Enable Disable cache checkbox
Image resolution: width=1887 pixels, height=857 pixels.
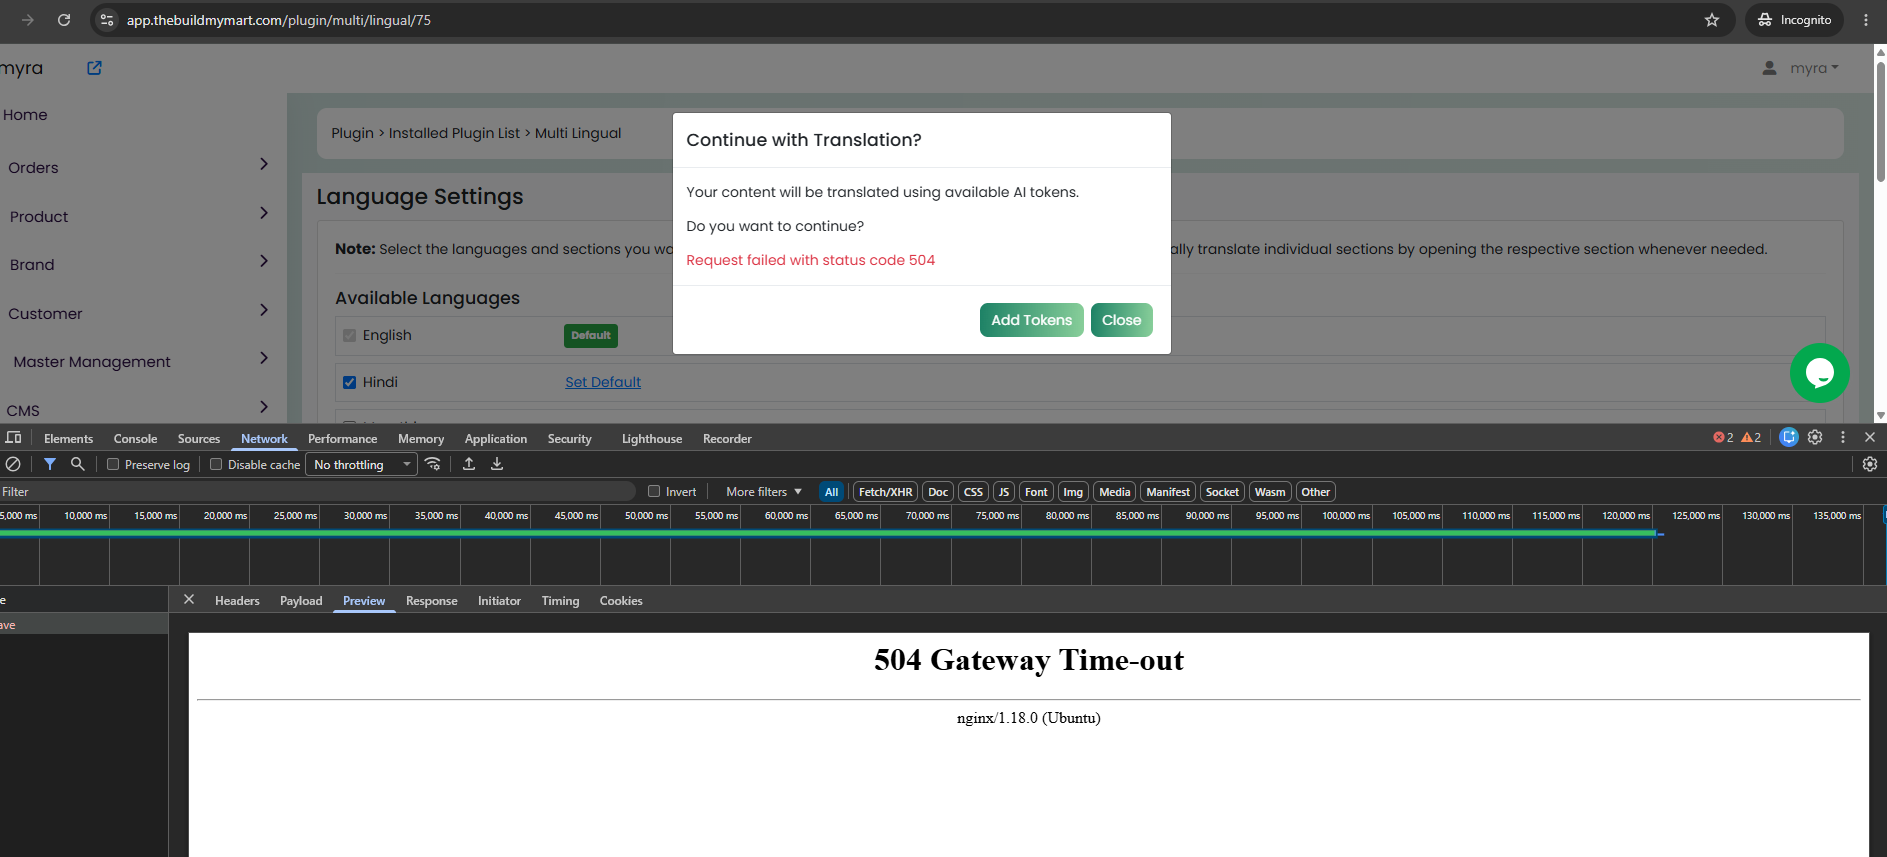[x=216, y=464]
